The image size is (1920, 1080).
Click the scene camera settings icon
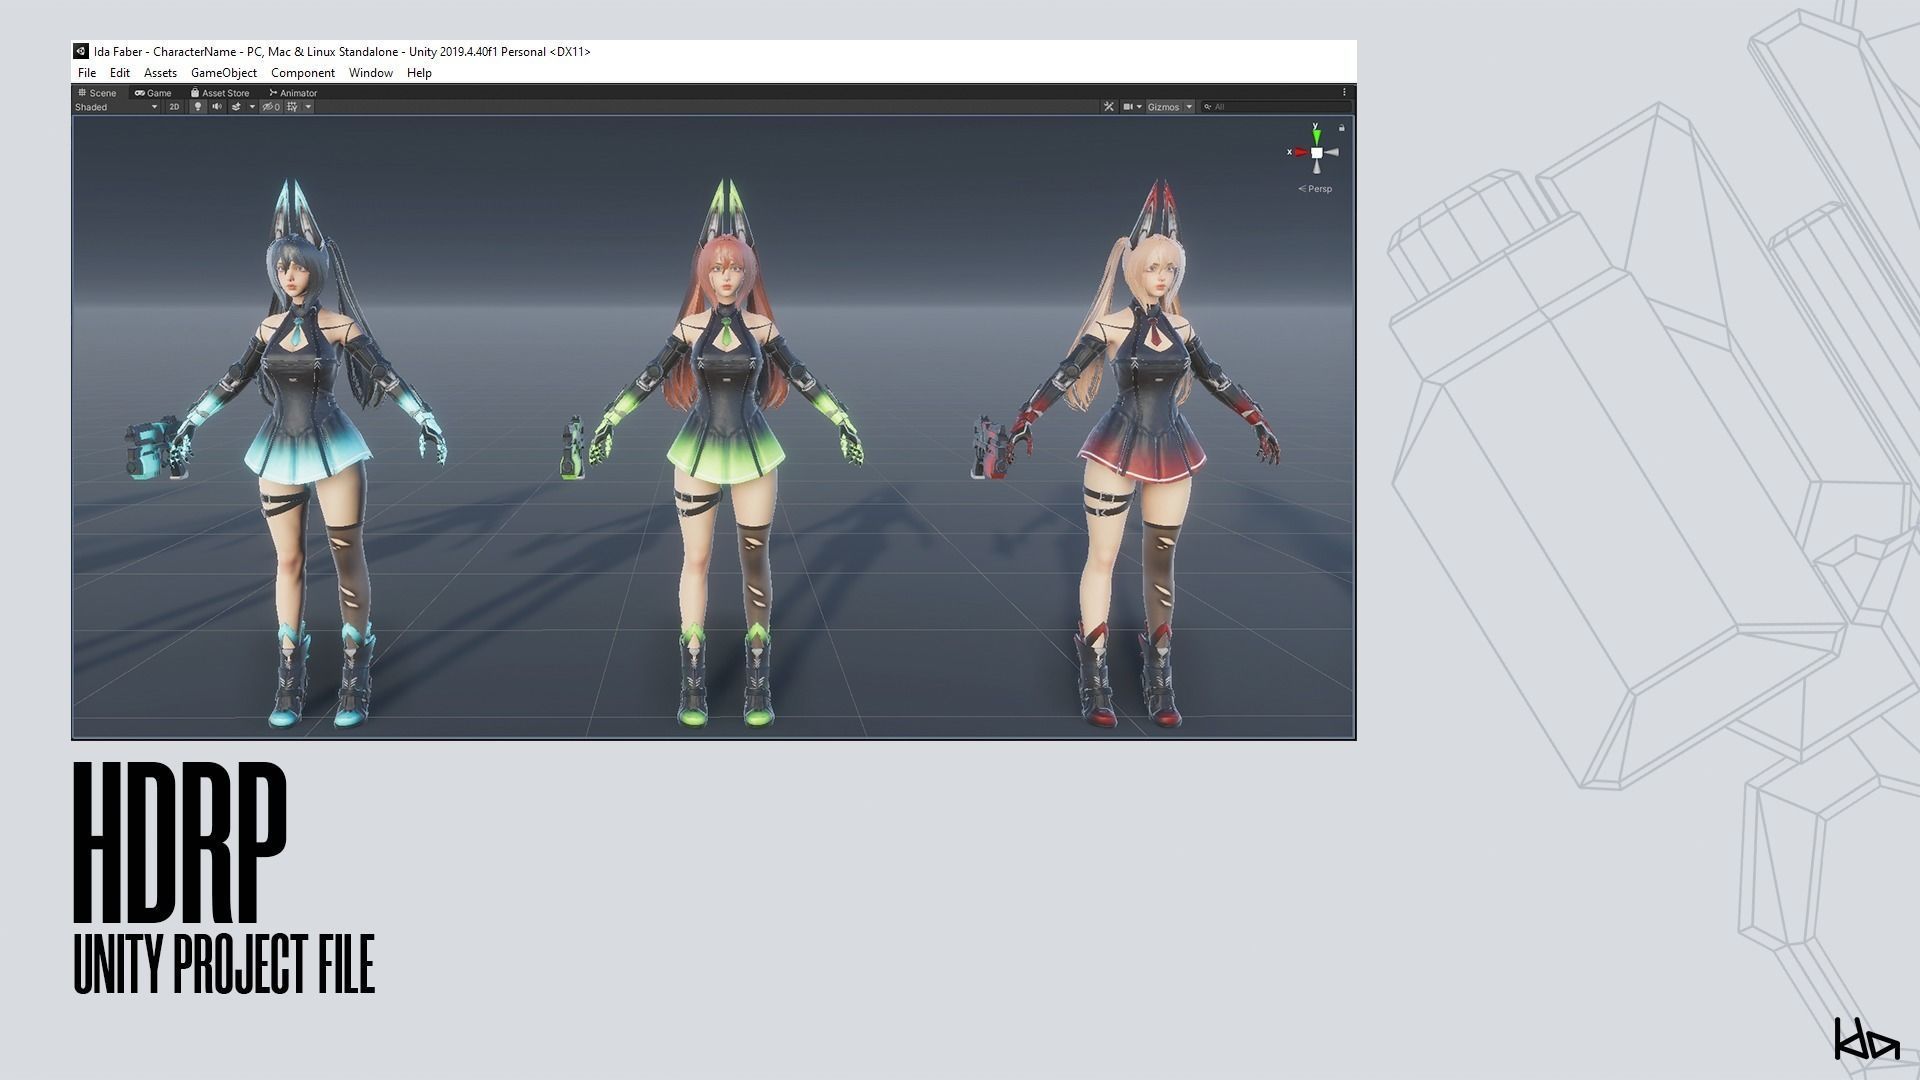click(1128, 107)
